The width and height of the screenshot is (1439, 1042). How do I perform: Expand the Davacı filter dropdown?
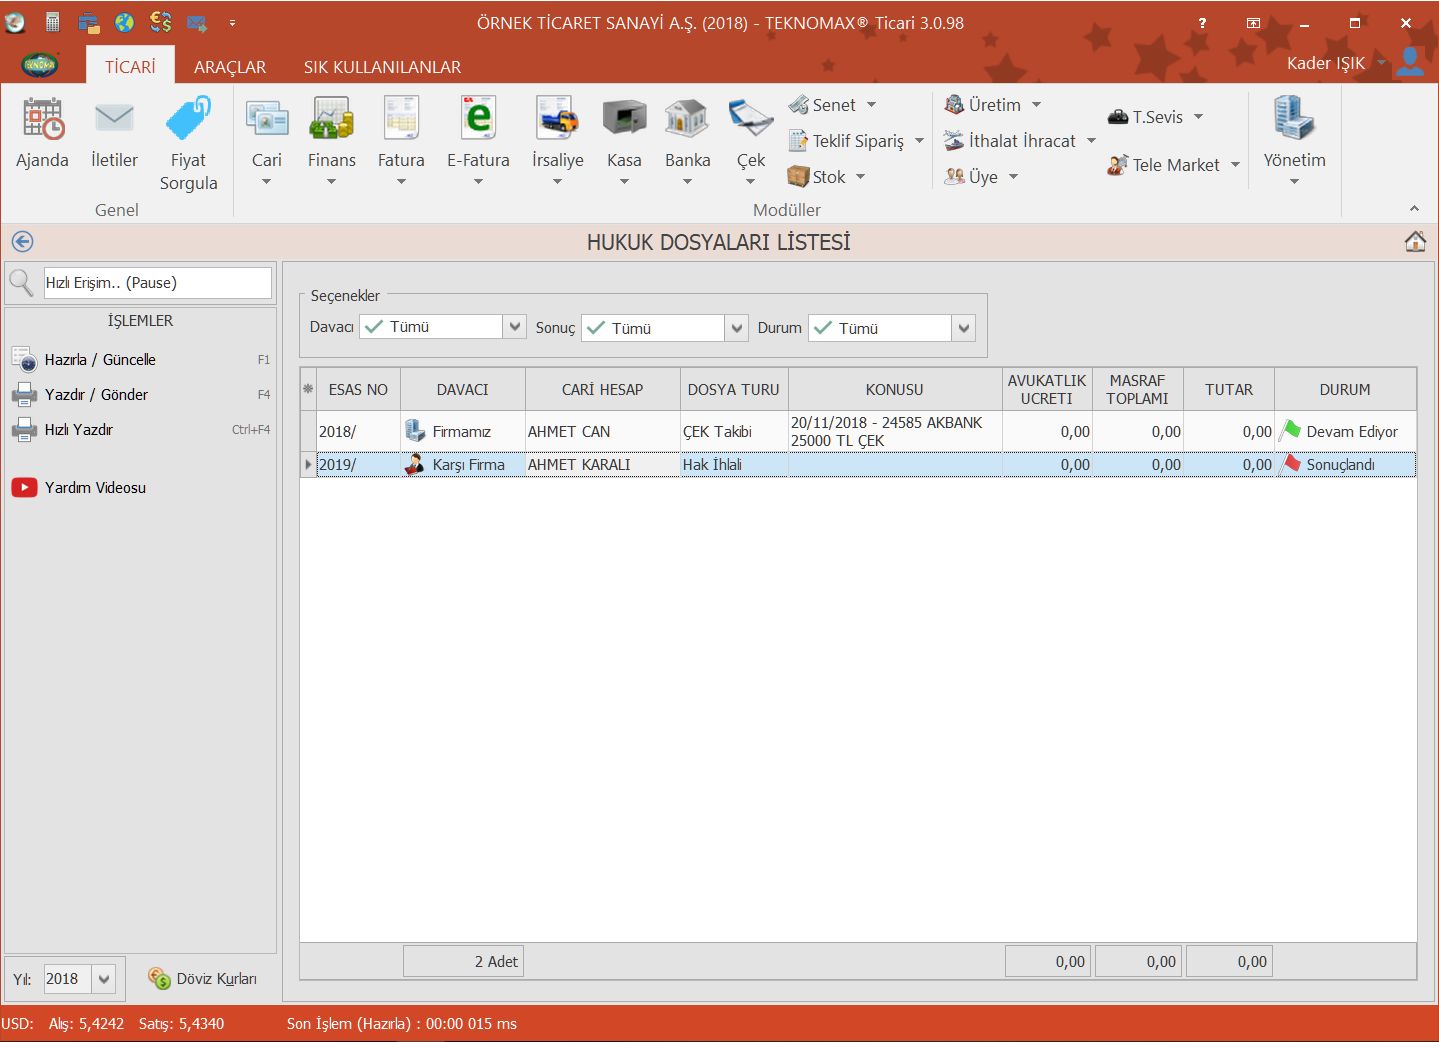point(514,327)
